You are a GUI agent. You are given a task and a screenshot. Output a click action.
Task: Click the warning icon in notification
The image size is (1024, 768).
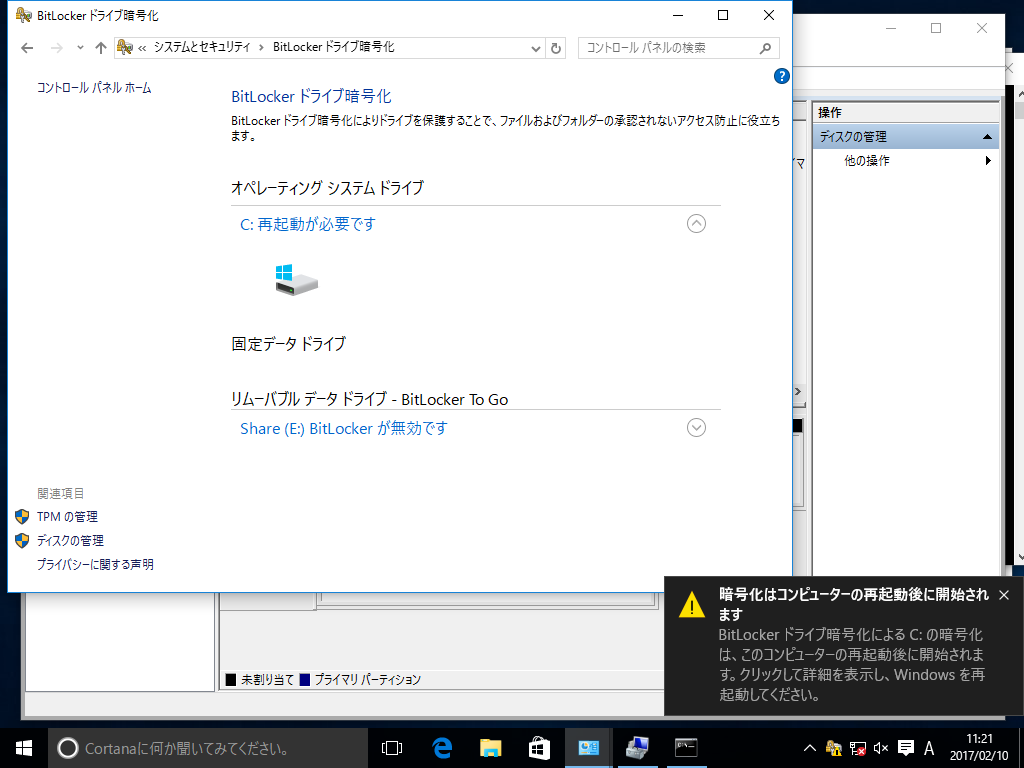coord(692,605)
